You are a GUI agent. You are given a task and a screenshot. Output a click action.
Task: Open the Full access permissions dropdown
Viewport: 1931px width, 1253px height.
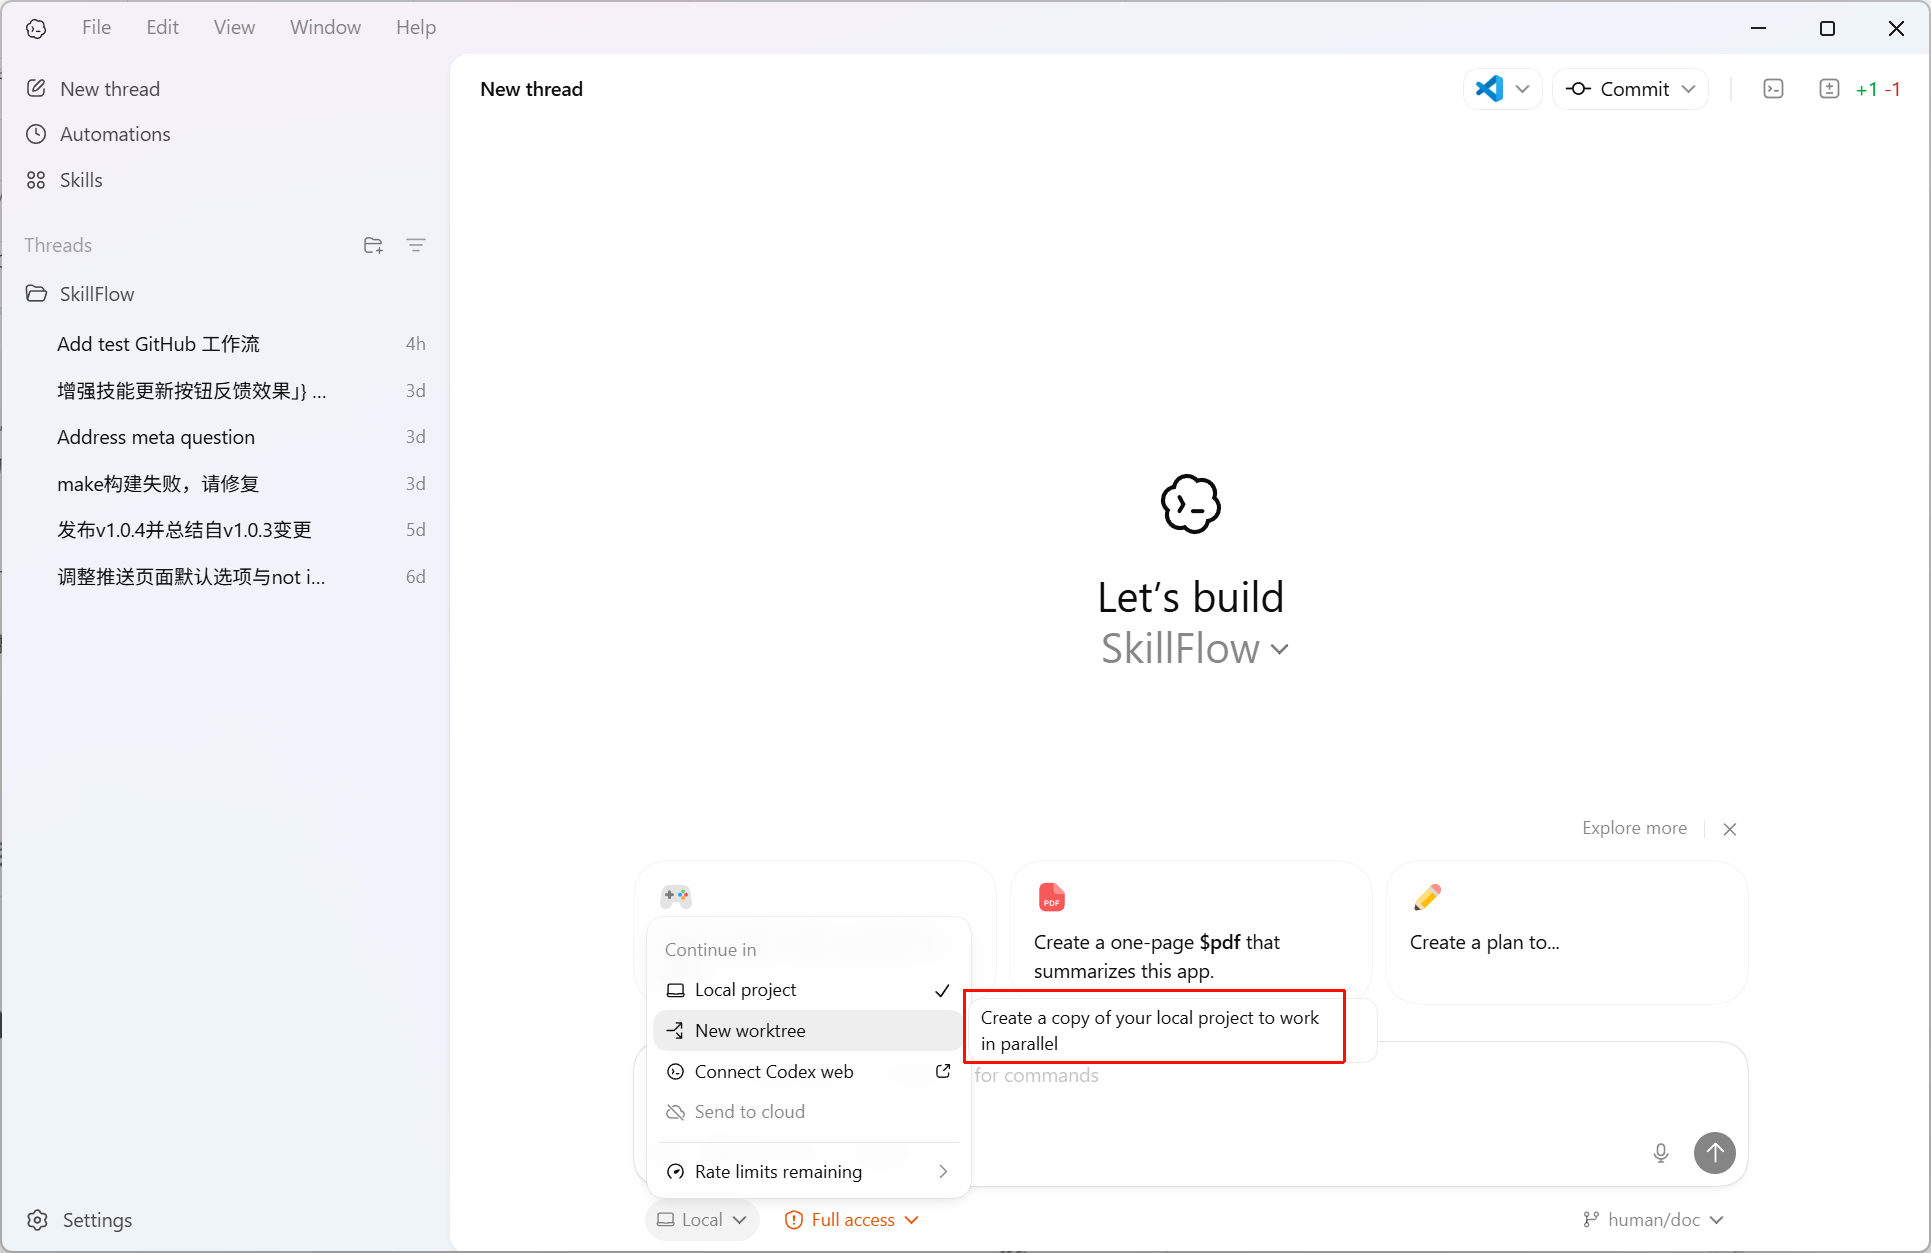[853, 1220]
